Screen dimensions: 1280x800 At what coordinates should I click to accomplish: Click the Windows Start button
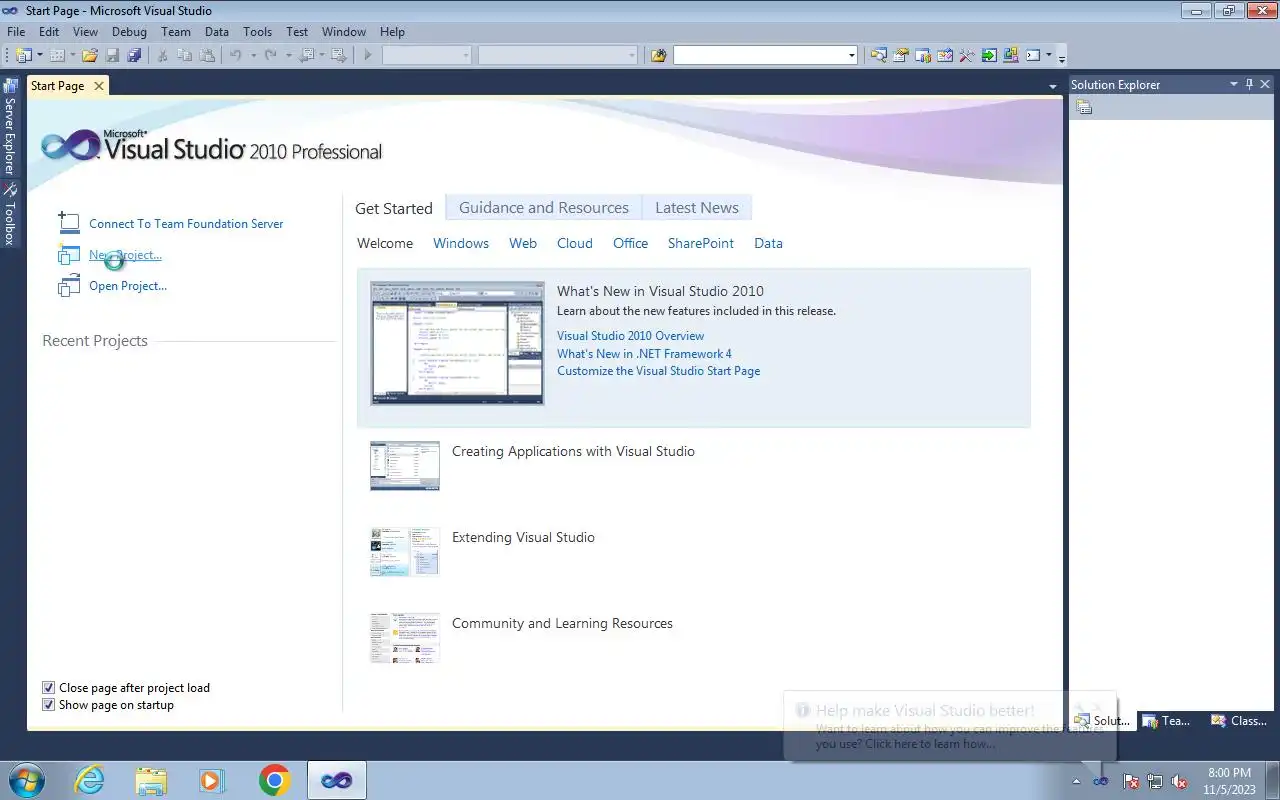coord(26,780)
